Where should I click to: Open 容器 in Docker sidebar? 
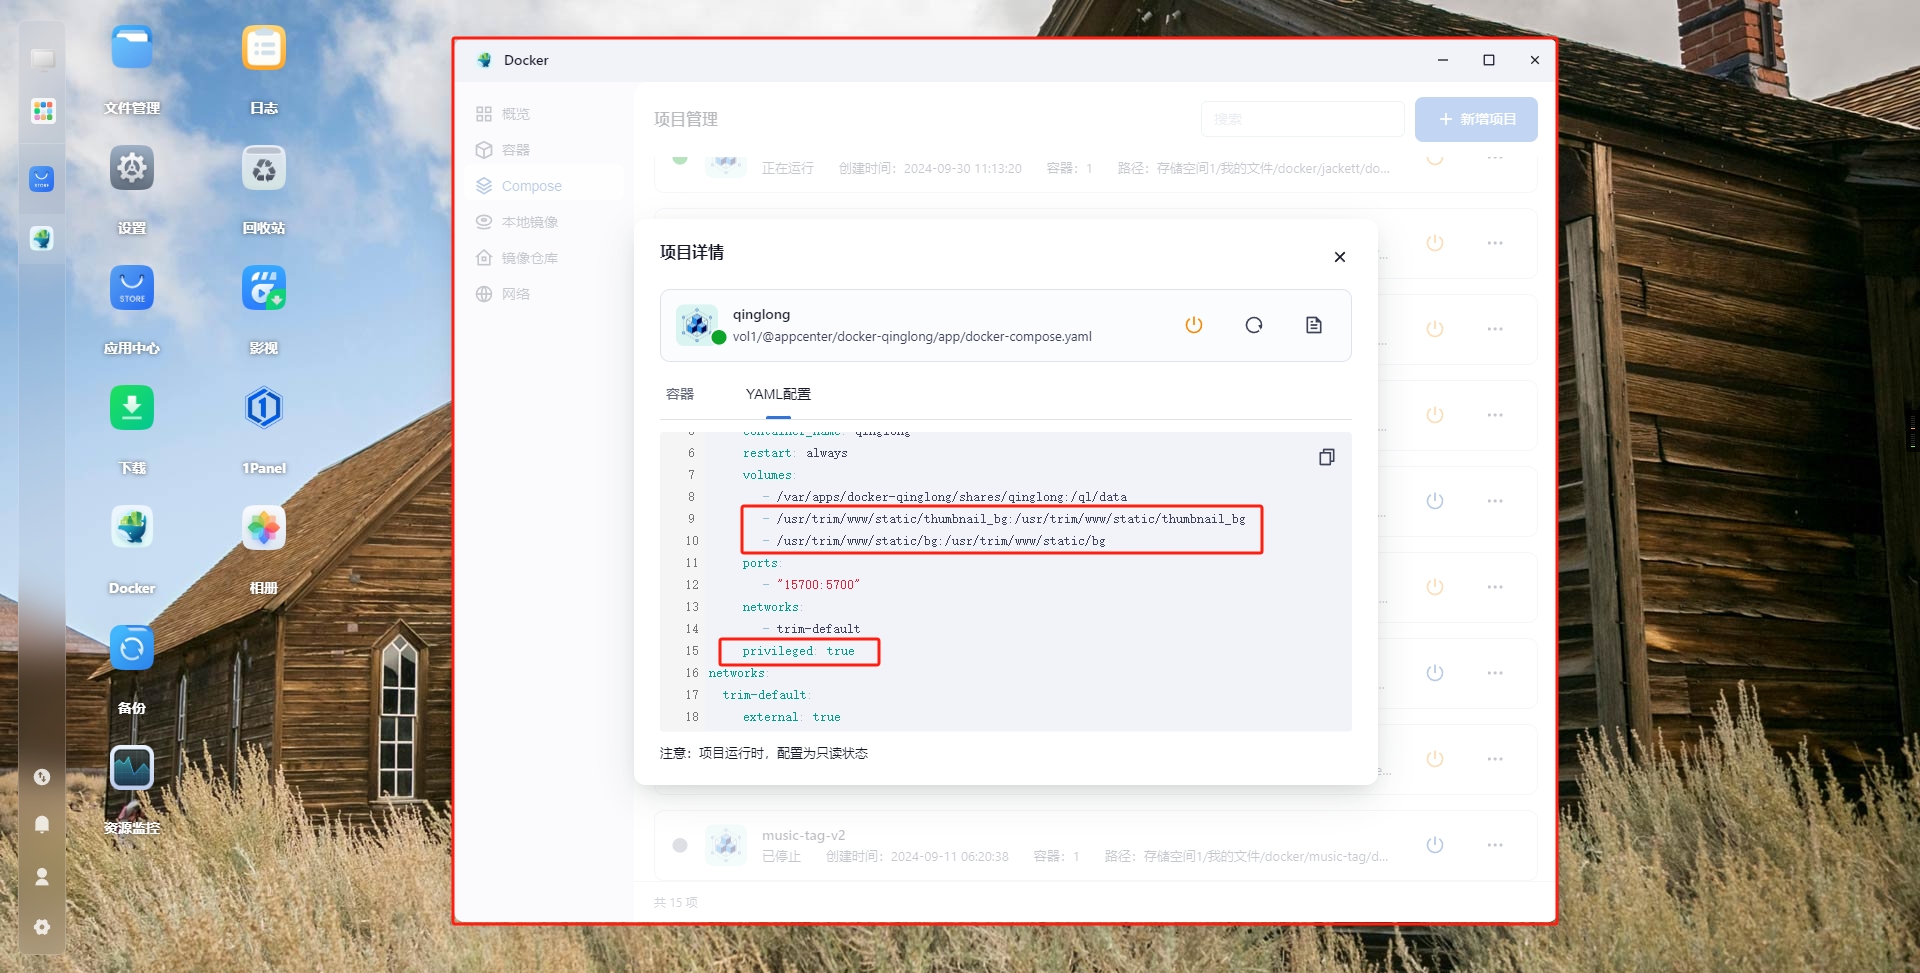click(516, 150)
